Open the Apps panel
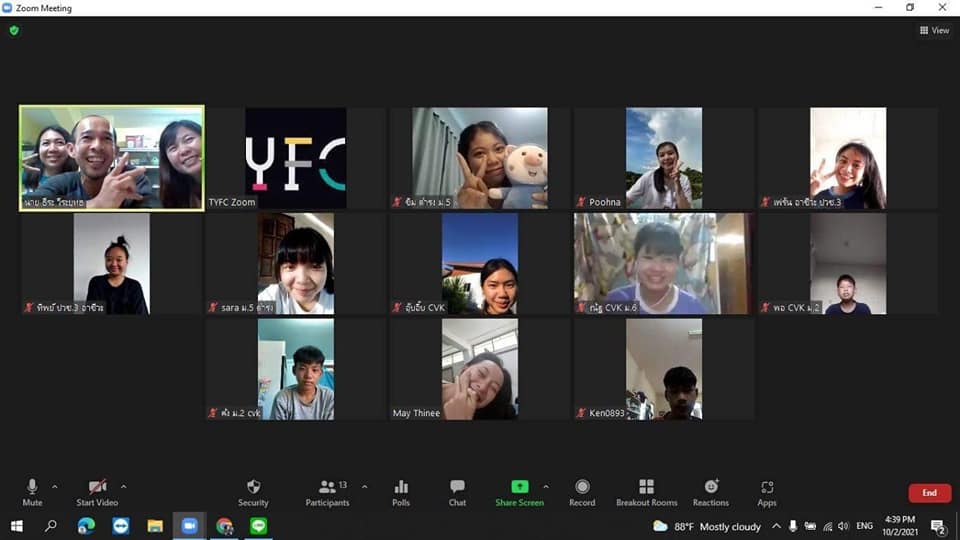Screen dimensions: 960x540 tap(767, 492)
